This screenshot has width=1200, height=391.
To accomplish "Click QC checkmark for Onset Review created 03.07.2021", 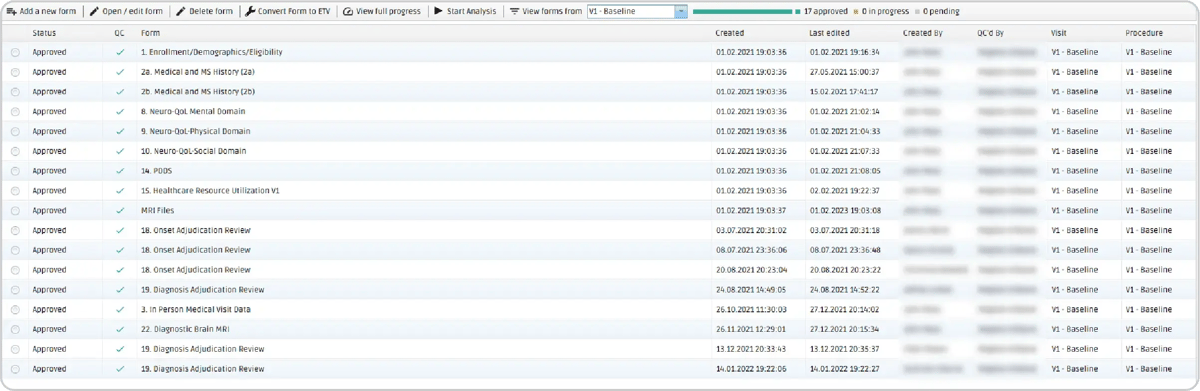I will tap(120, 230).
